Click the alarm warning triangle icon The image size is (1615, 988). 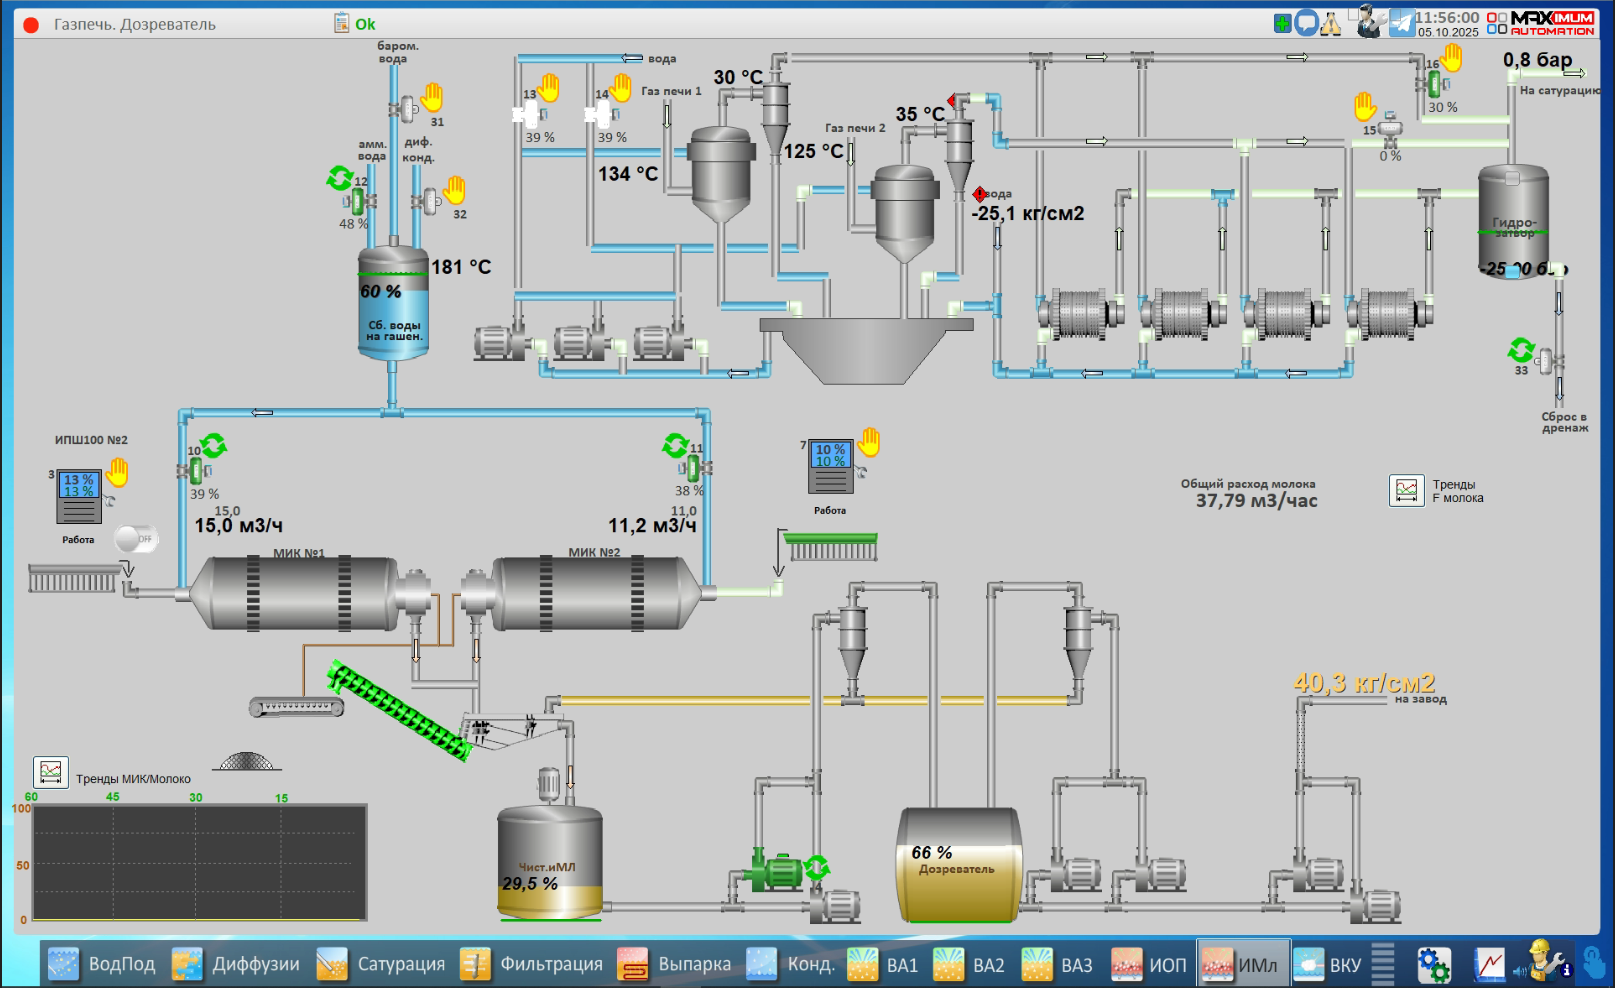(1330, 23)
